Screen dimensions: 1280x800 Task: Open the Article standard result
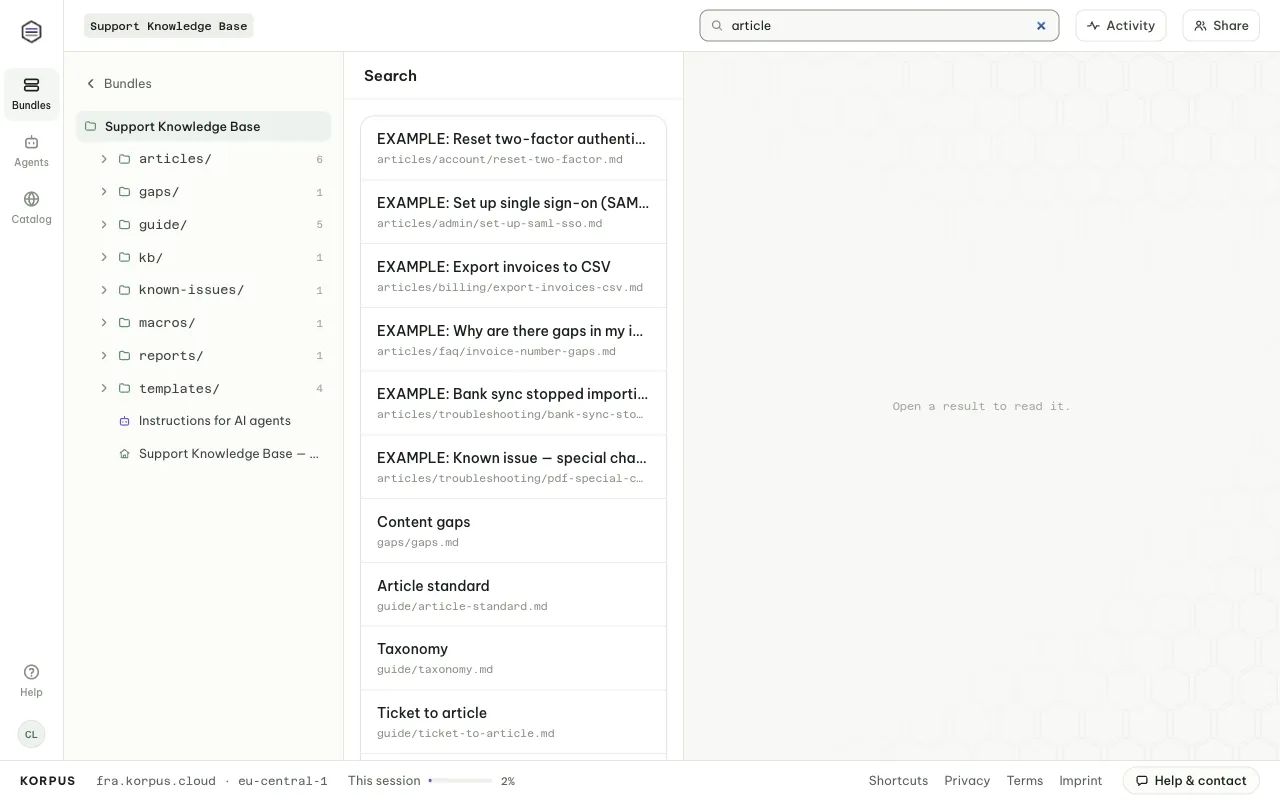[513, 595]
